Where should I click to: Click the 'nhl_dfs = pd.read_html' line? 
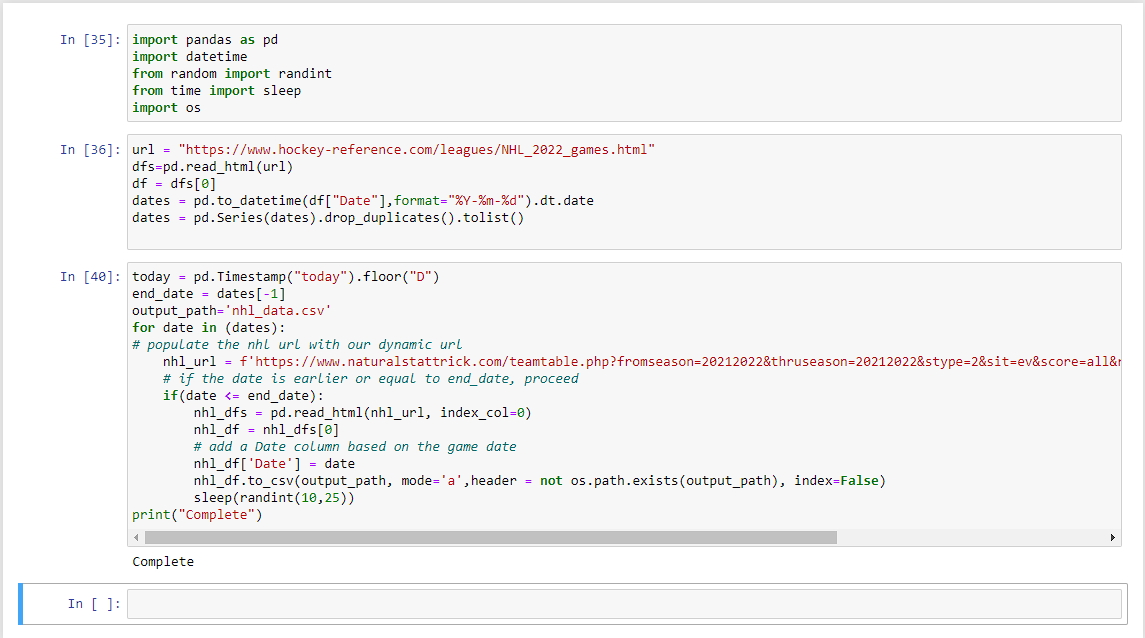(x=363, y=412)
